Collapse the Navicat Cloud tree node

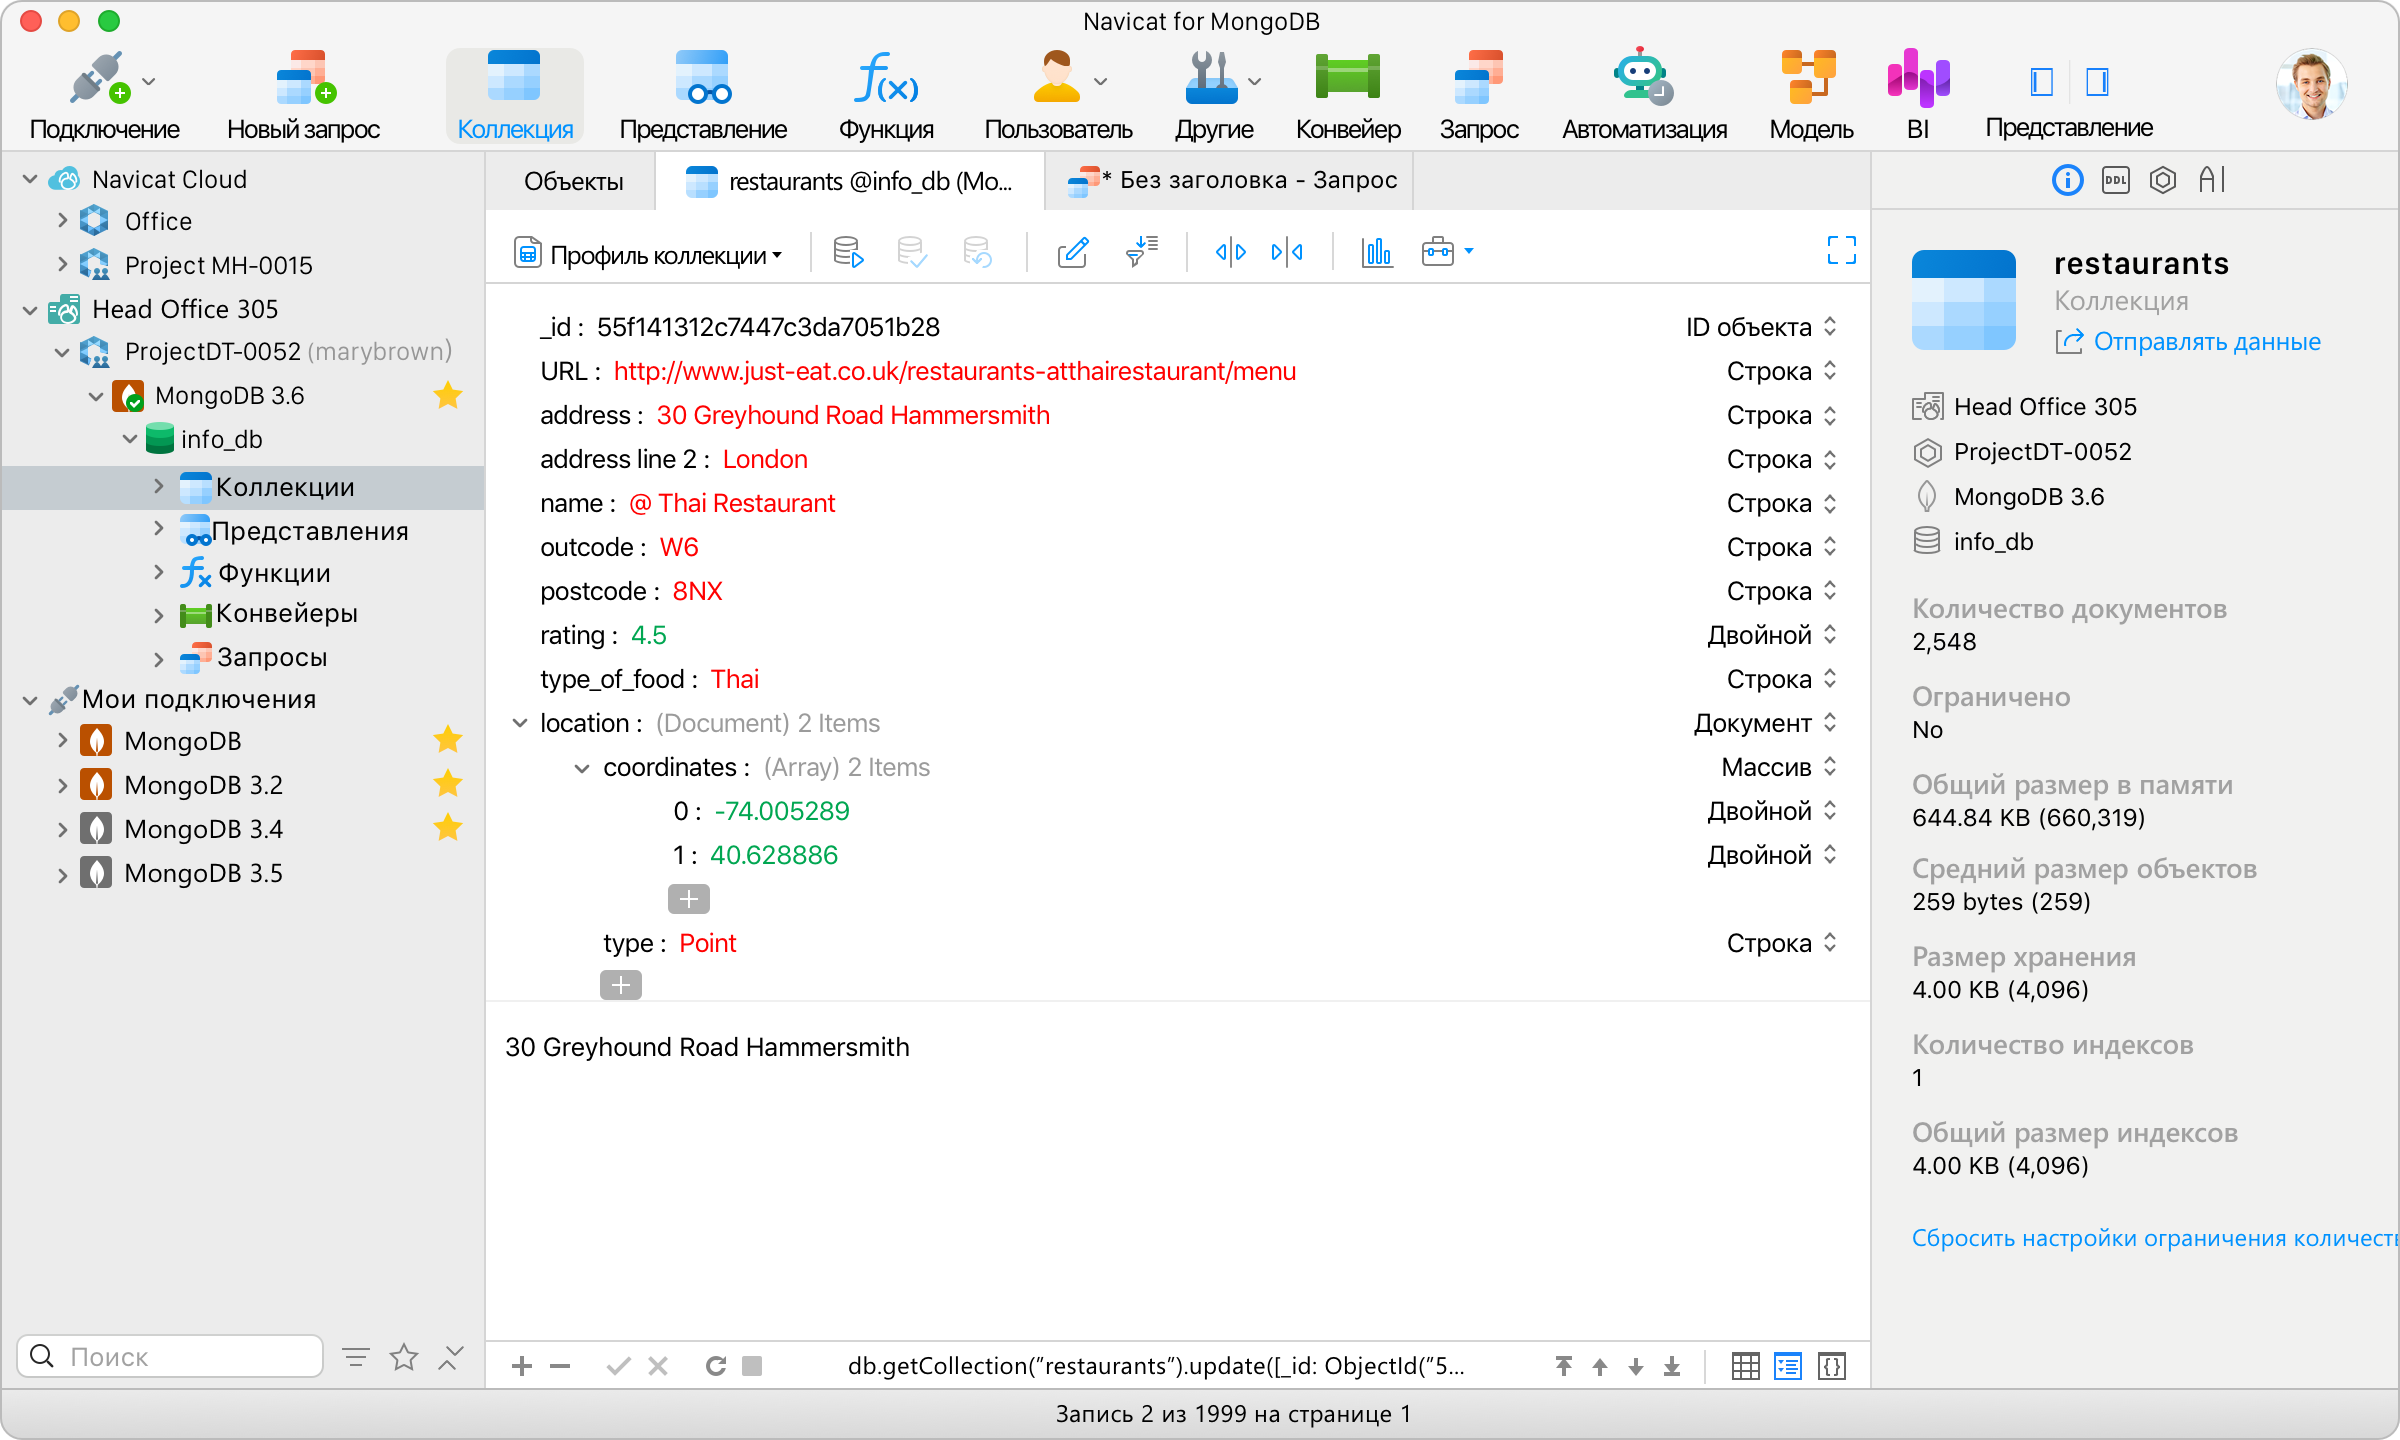point(30,179)
